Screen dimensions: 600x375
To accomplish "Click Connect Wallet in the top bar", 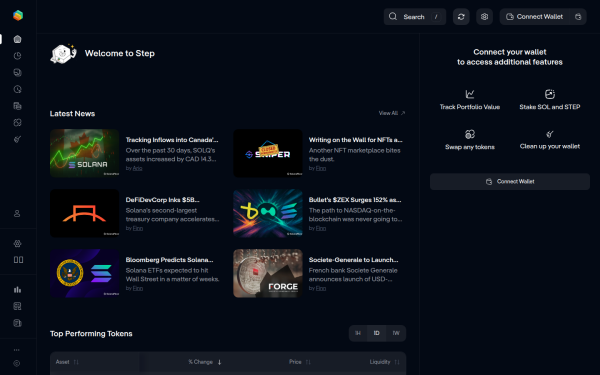I will point(535,17).
